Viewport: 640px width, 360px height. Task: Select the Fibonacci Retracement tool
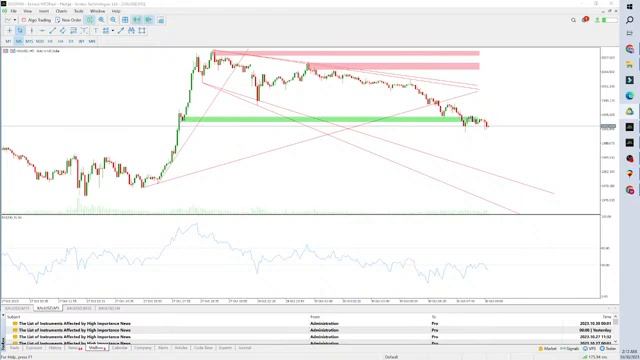(73, 31)
